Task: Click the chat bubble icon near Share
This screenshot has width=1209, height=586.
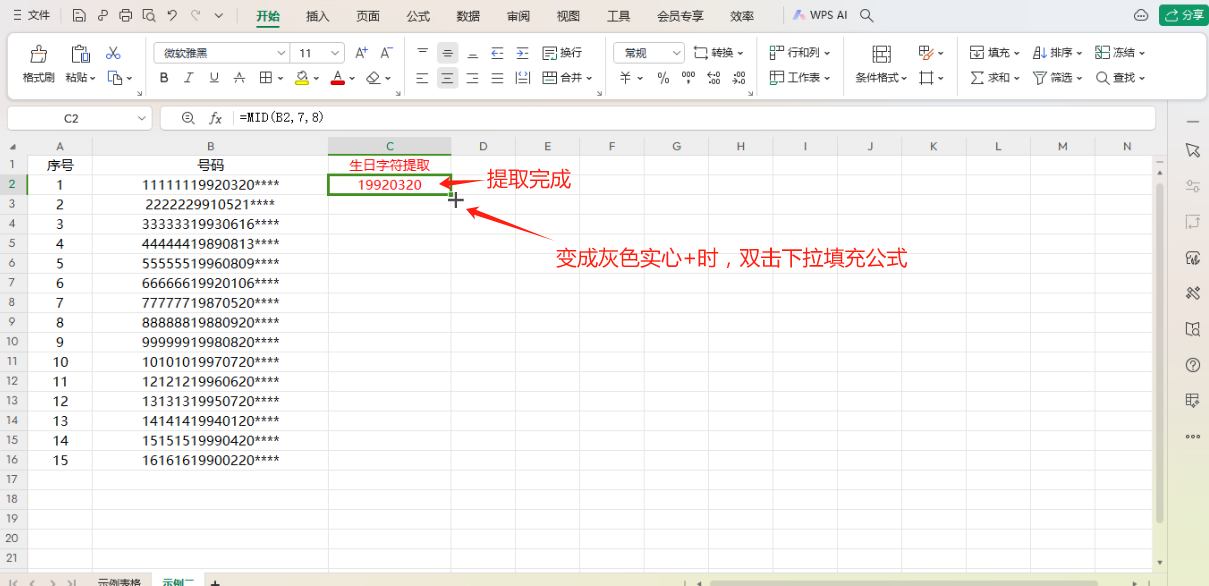Action: [1141, 15]
